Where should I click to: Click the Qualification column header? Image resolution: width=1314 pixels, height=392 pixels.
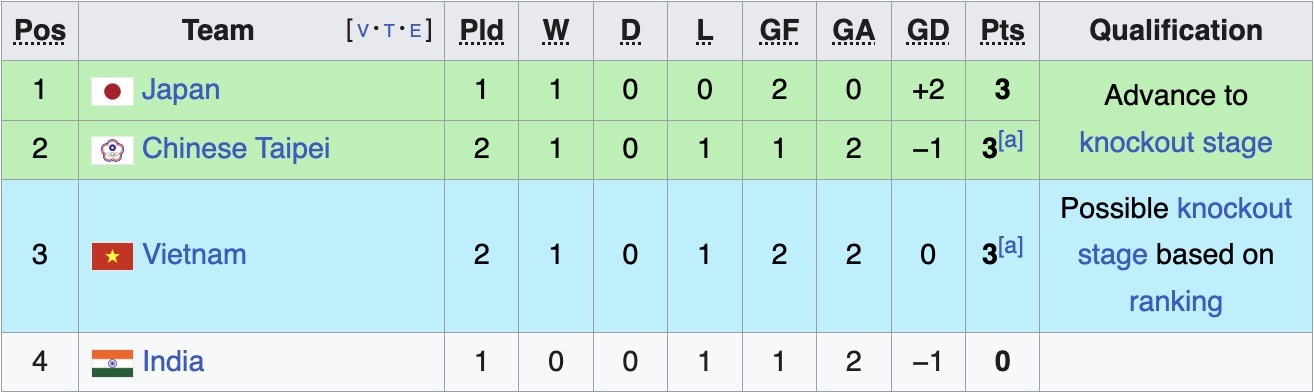[x=1176, y=32]
